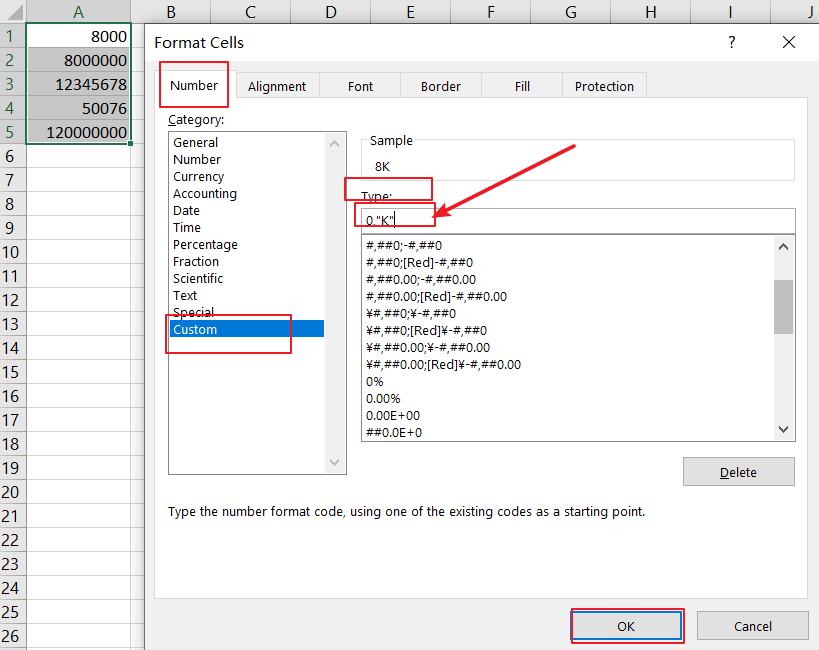This screenshot has height=650, width=819.
Task: Stay on the Number tab
Action: 193,85
